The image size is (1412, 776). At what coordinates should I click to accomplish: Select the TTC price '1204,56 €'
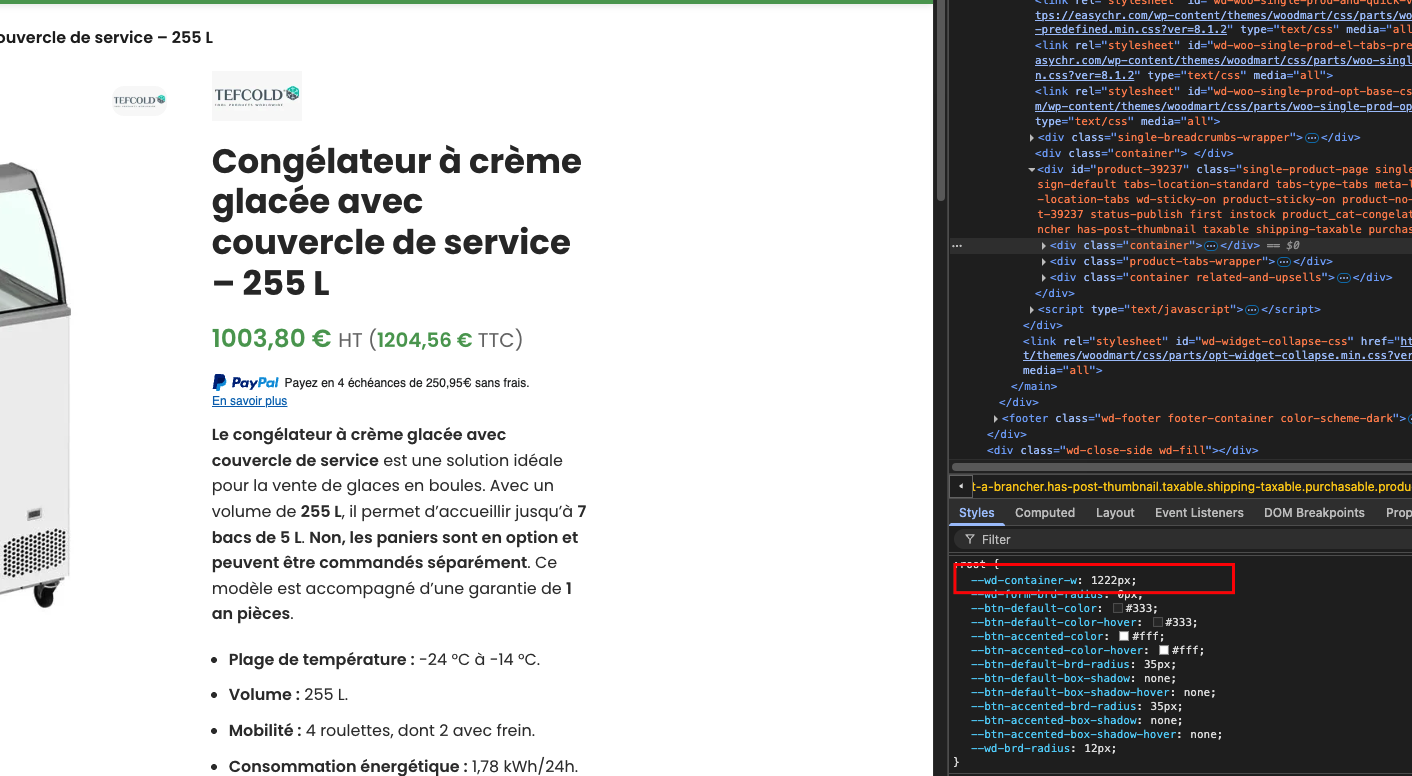[x=424, y=340]
